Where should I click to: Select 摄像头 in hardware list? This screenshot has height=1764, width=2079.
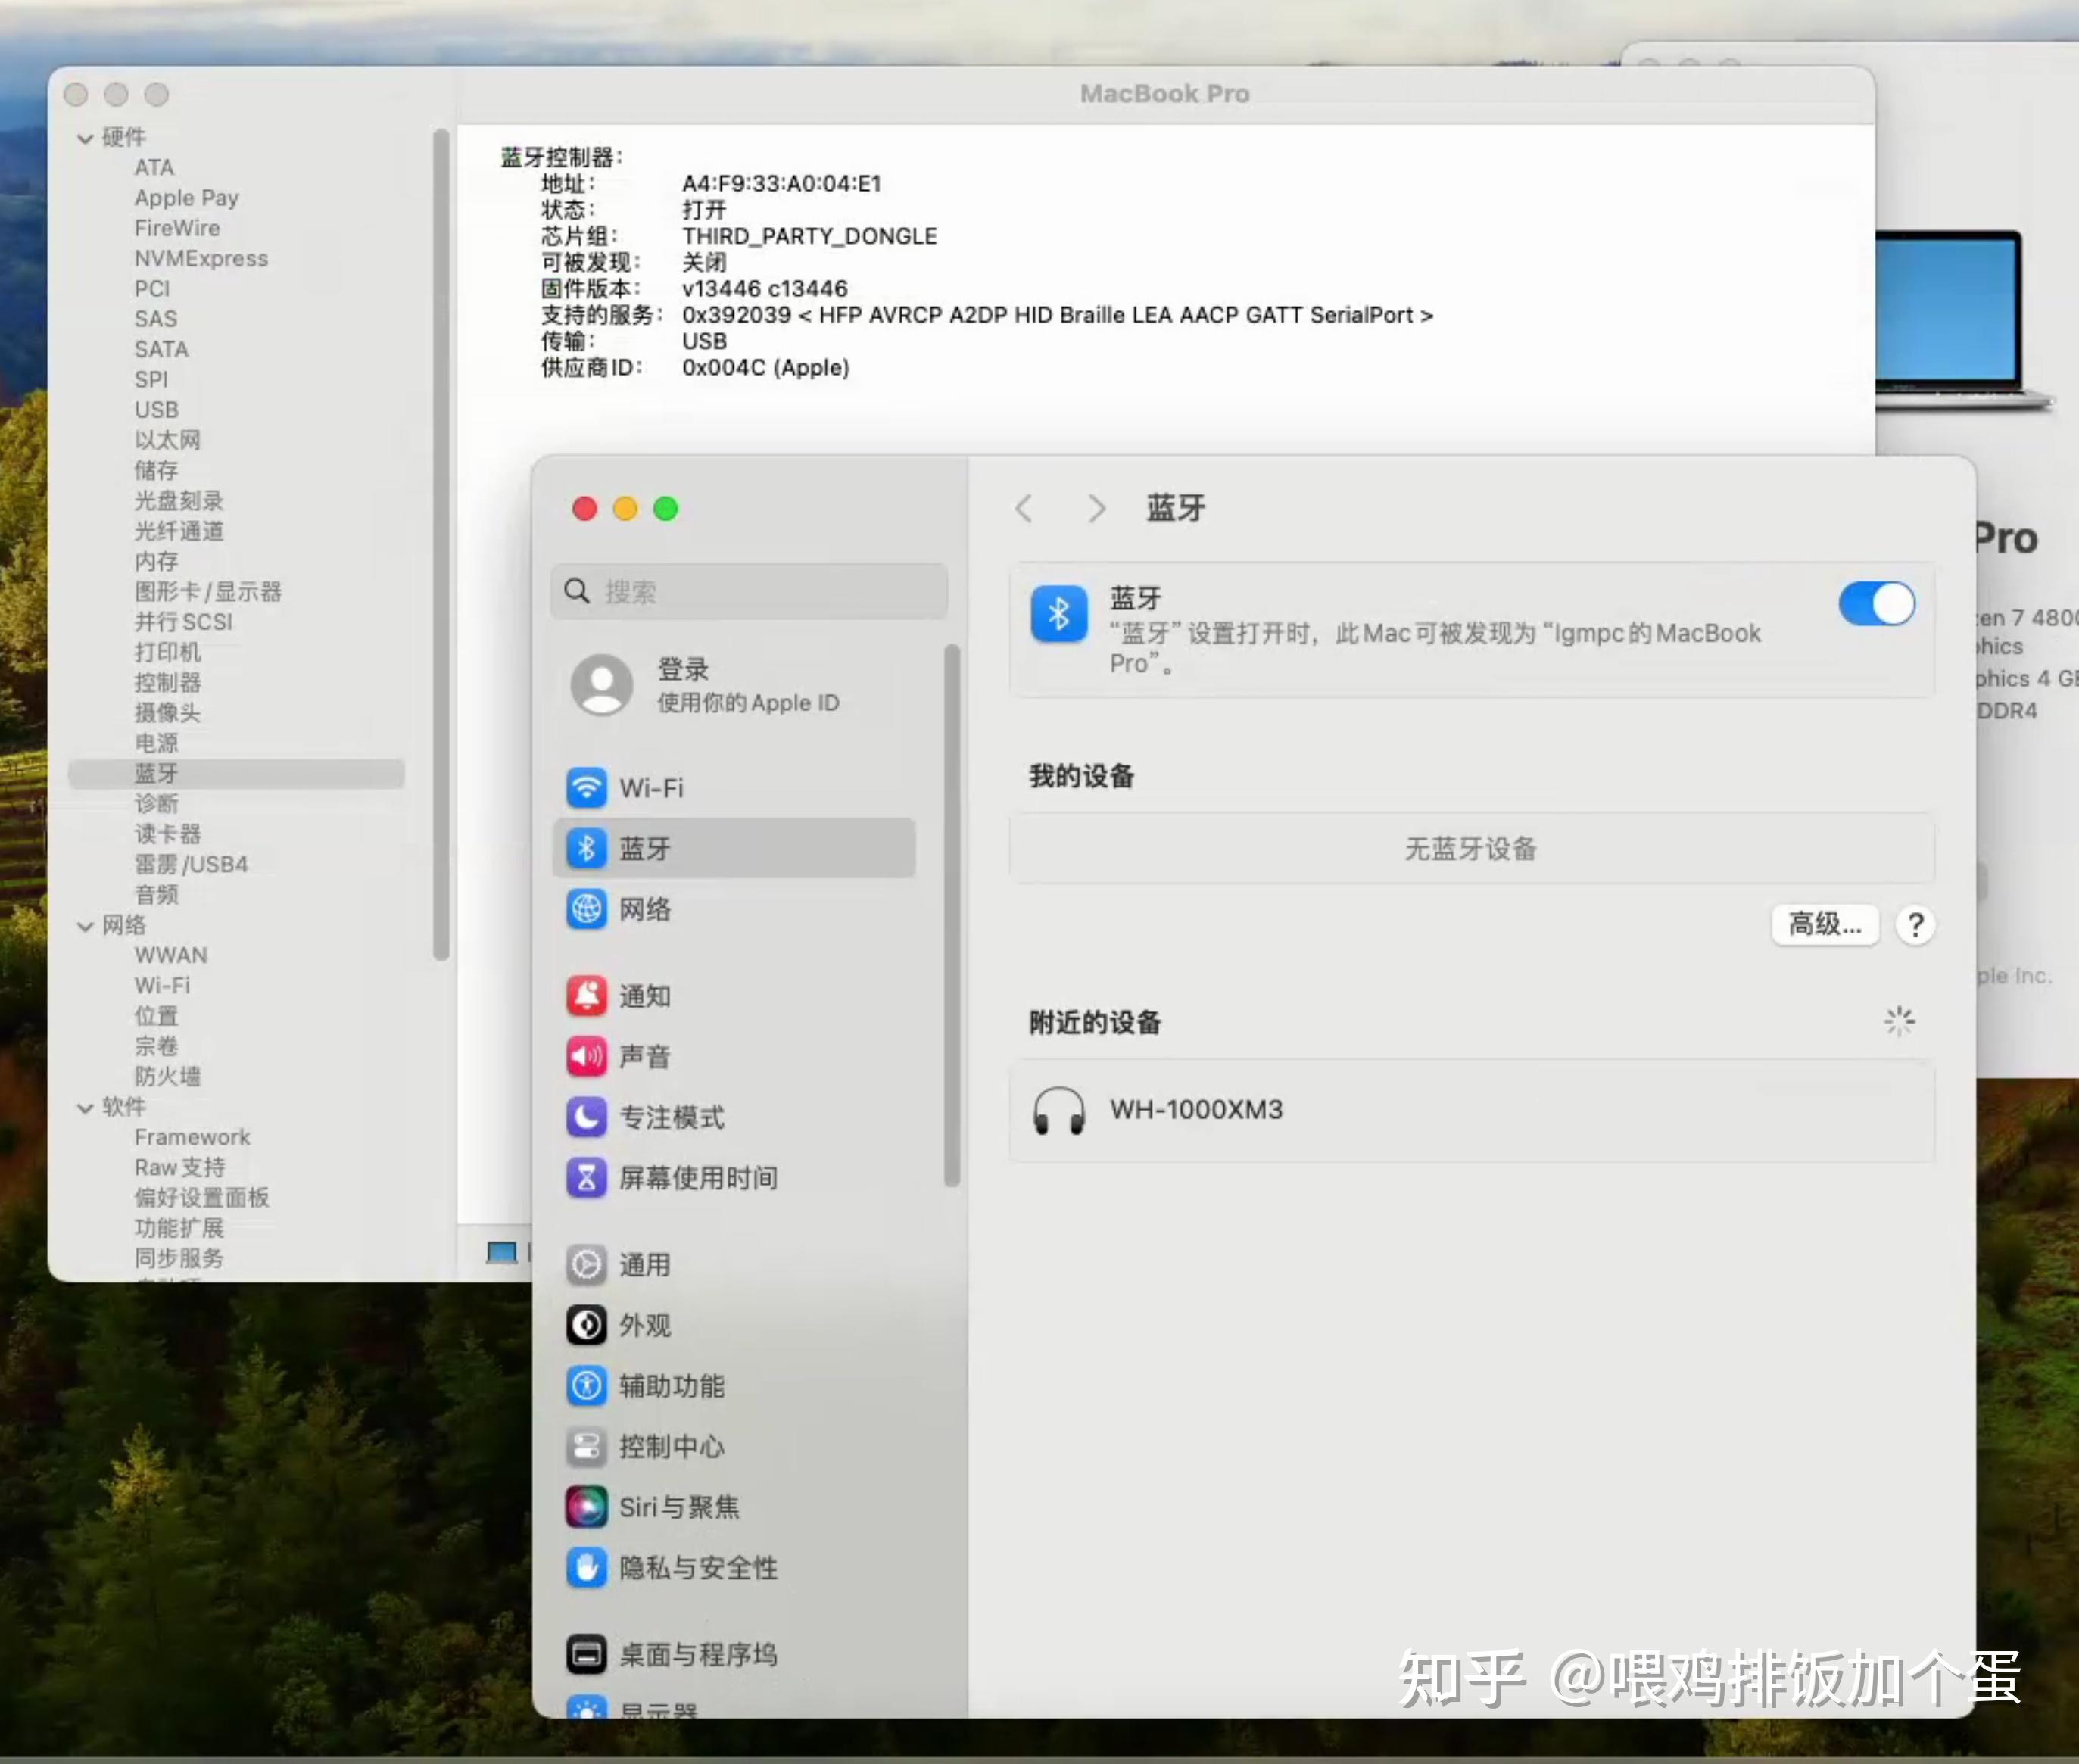pos(167,713)
